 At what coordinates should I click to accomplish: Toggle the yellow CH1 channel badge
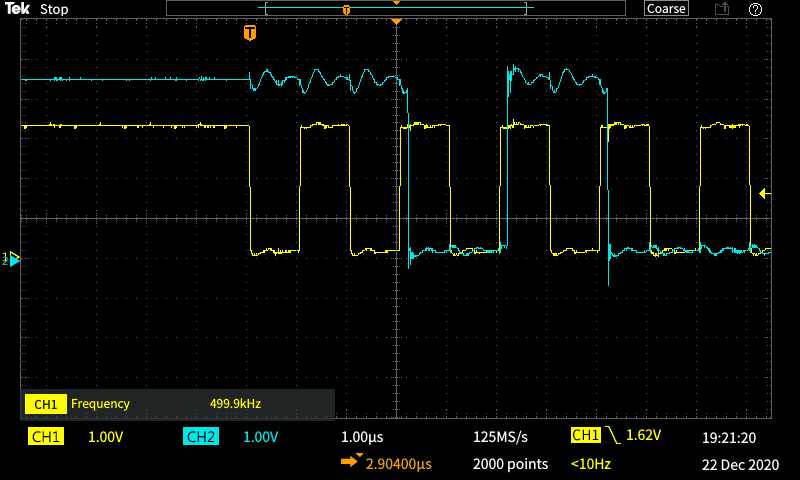(45, 437)
